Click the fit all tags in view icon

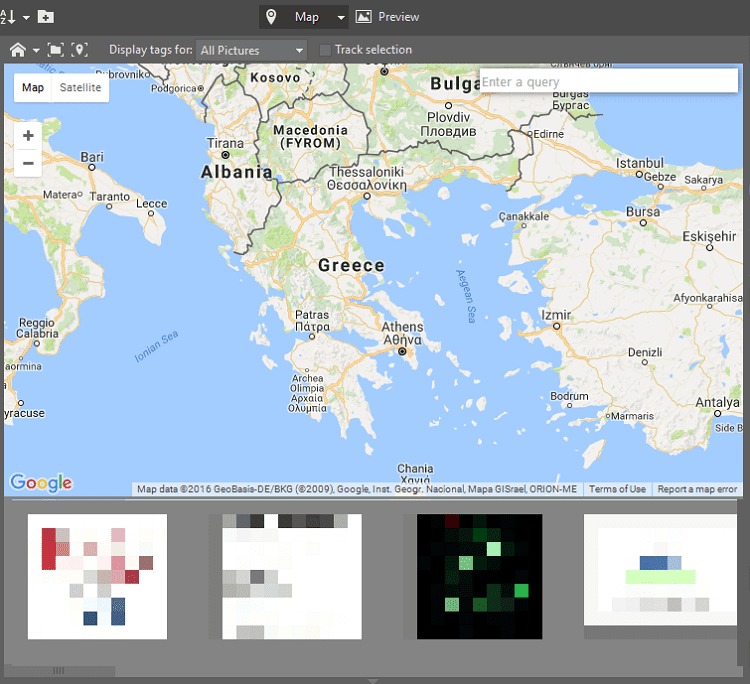coord(55,50)
